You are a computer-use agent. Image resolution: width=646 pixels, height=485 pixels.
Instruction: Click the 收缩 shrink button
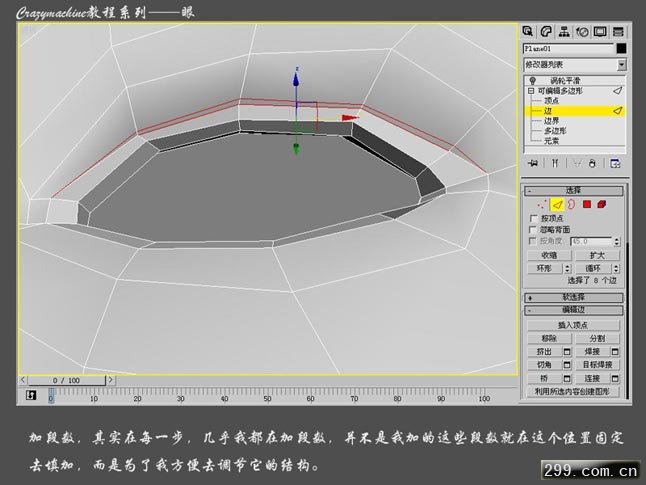click(x=549, y=255)
